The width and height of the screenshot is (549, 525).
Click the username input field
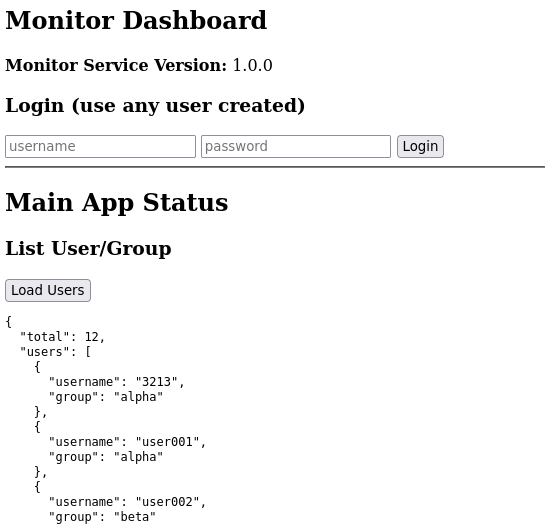(100, 146)
